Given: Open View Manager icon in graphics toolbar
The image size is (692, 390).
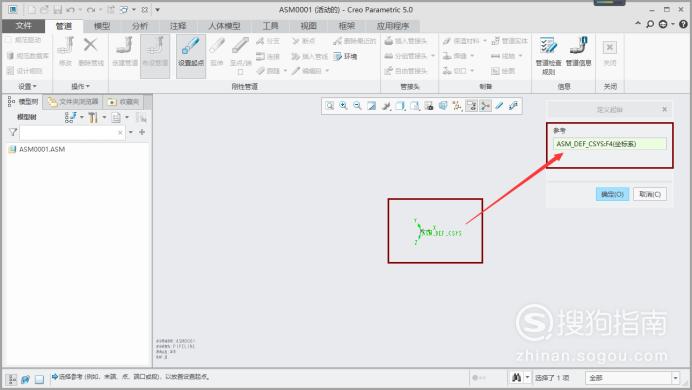Looking at the screenshot, I should [x=429, y=106].
